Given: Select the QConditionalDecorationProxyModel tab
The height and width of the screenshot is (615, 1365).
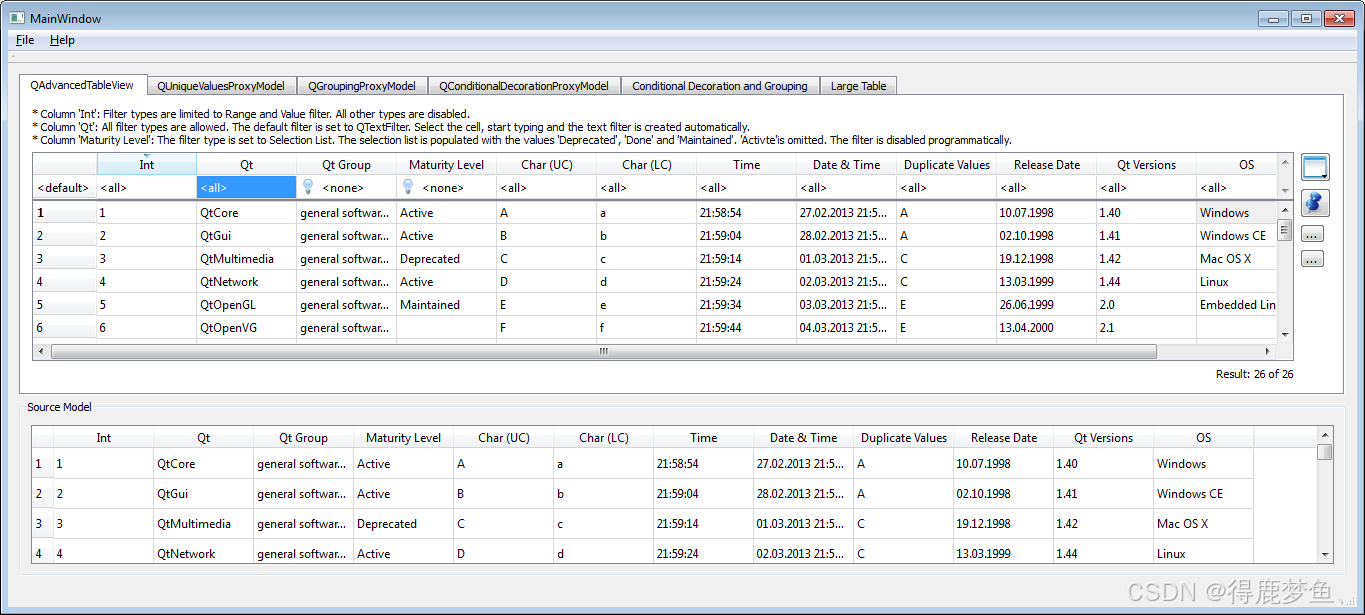Looking at the screenshot, I should tap(524, 86).
